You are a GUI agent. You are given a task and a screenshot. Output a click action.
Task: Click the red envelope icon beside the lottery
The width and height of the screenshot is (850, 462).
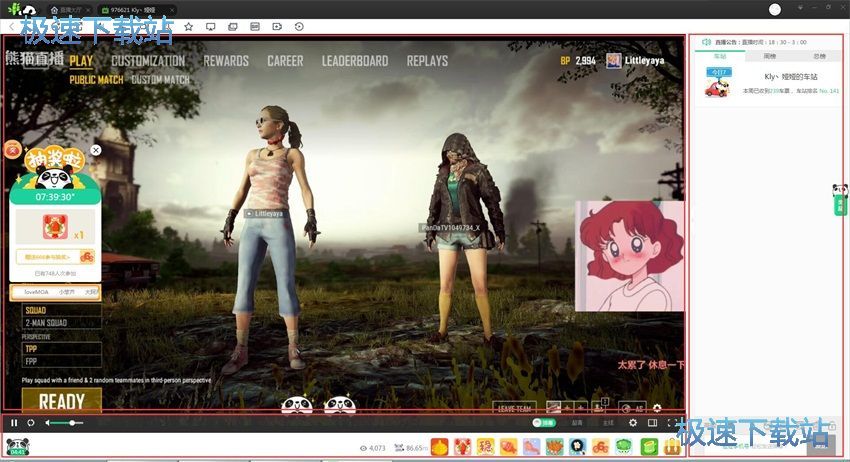point(12,149)
